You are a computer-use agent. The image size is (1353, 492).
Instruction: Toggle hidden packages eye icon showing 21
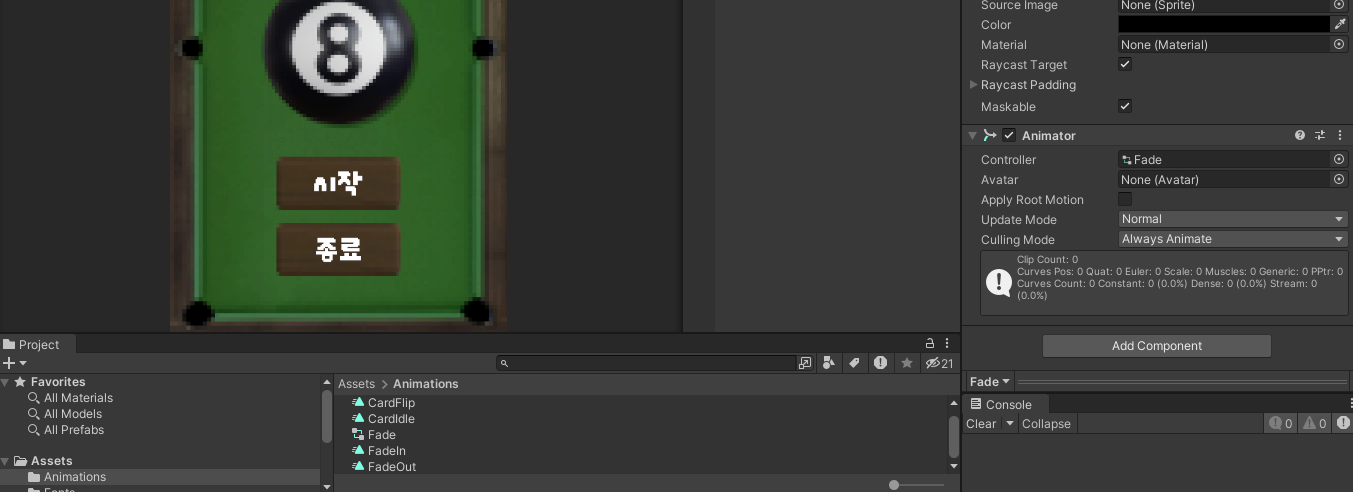(940, 363)
